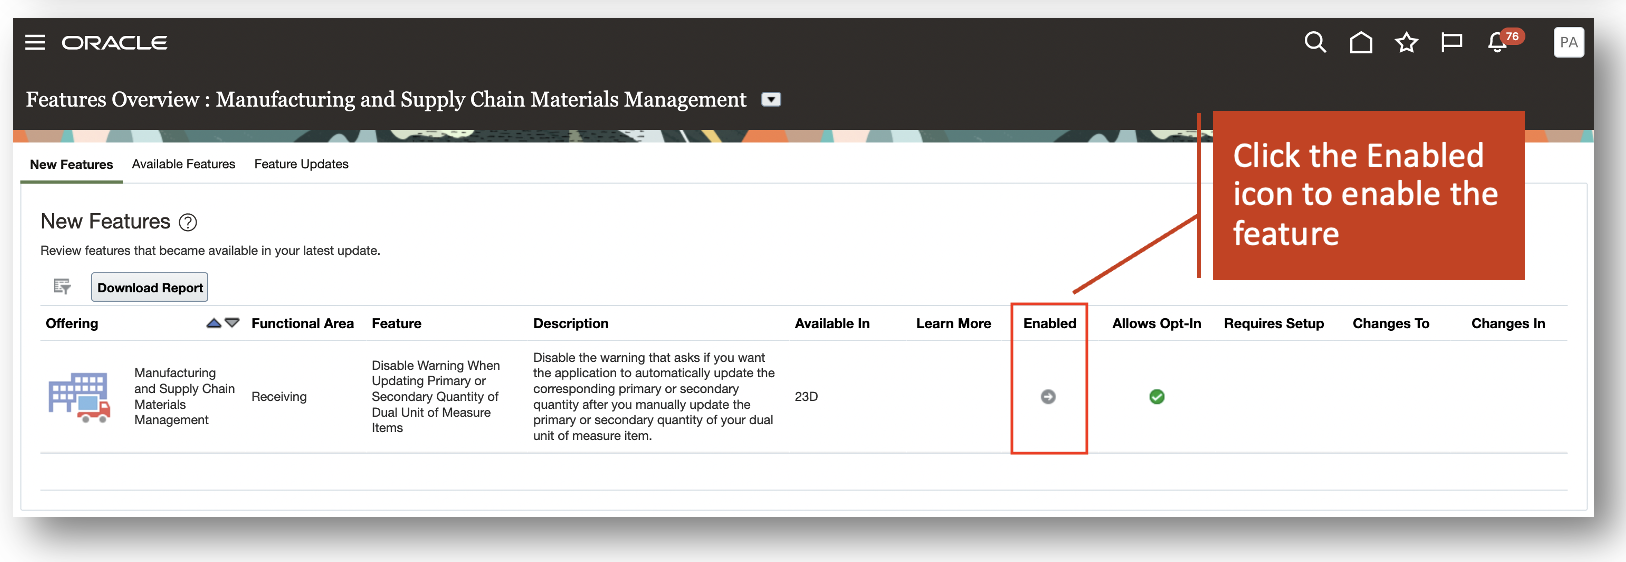Image resolution: width=1626 pixels, height=562 pixels.
Task: Click the New Features section heading
Action: tap(105, 222)
